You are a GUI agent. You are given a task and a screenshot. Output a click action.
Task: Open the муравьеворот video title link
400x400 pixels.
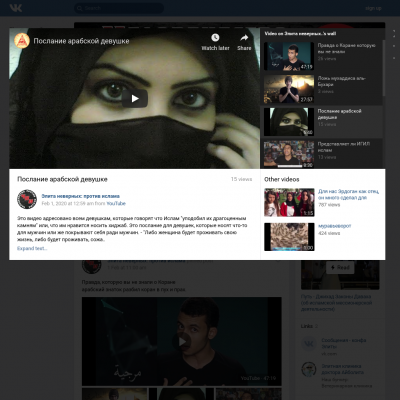tap(335, 226)
